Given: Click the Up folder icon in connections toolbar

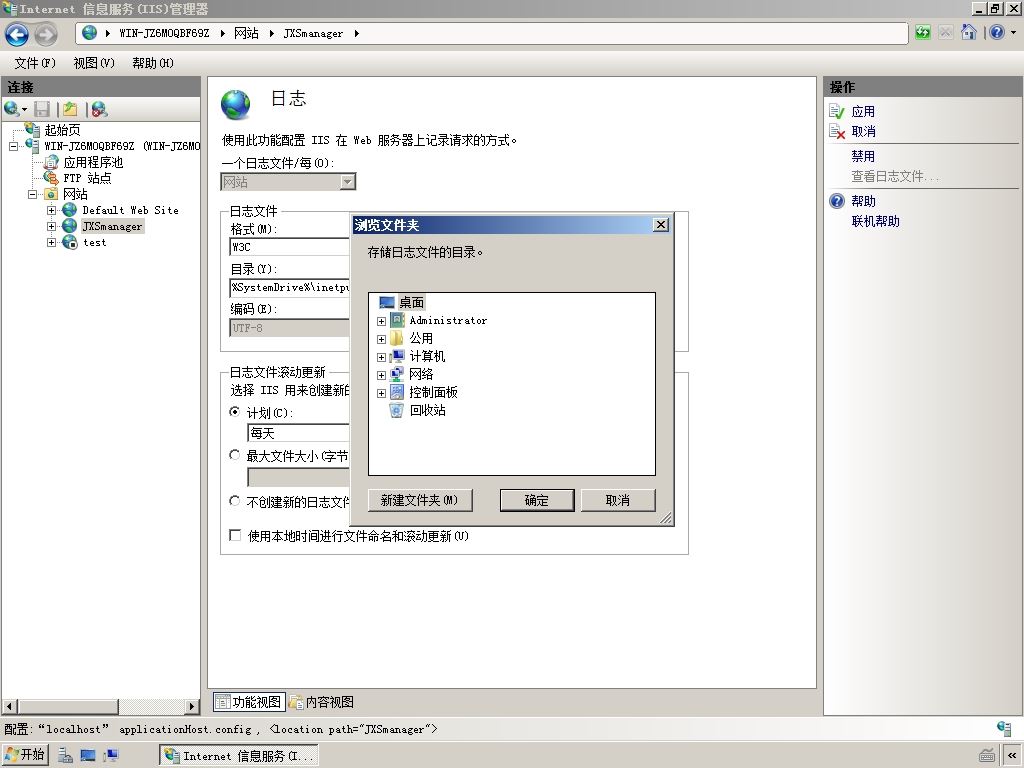Looking at the screenshot, I should [x=70, y=109].
